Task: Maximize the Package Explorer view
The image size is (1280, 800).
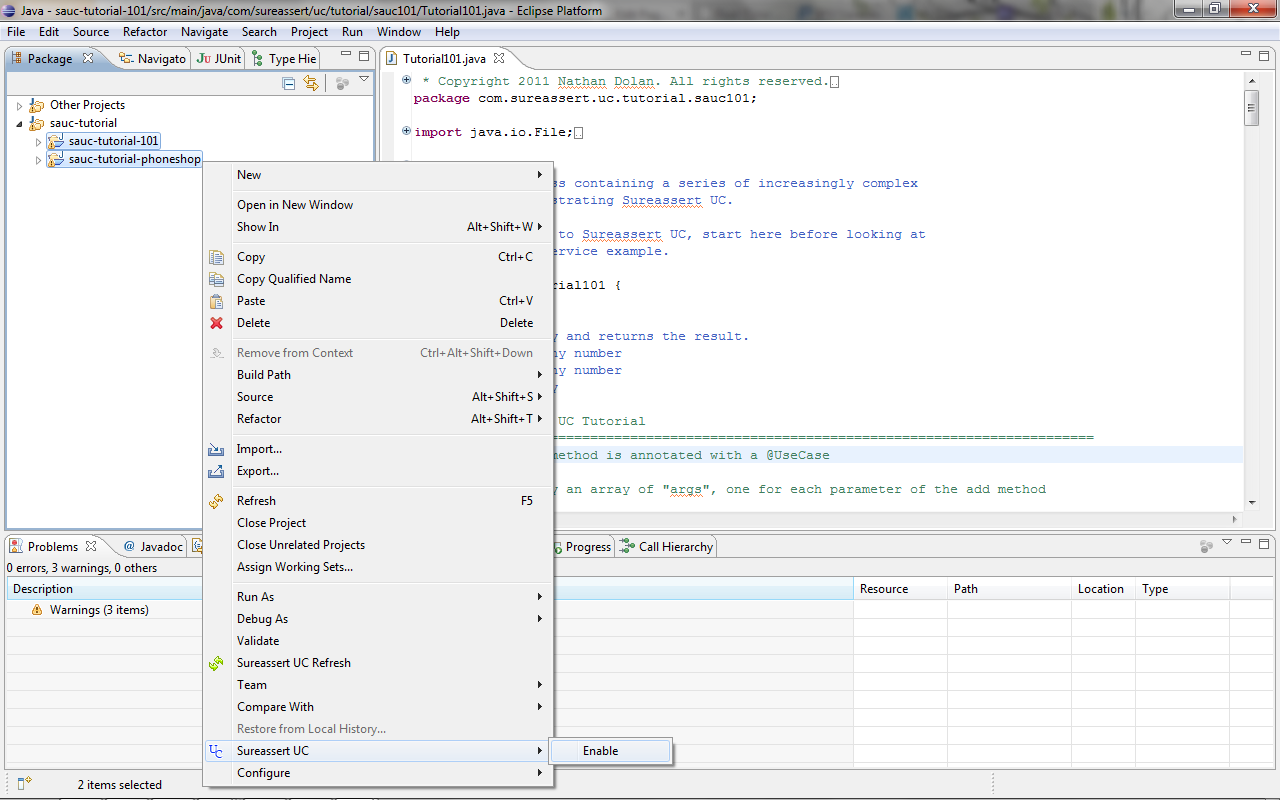Action: (364, 56)
